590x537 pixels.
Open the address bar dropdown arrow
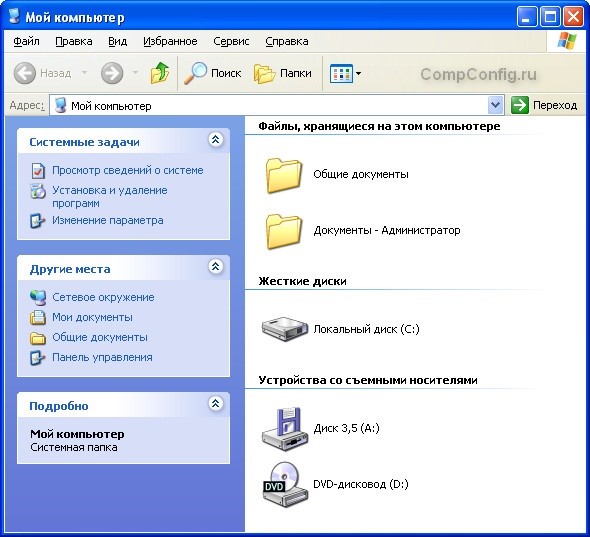tap(496, 105)
